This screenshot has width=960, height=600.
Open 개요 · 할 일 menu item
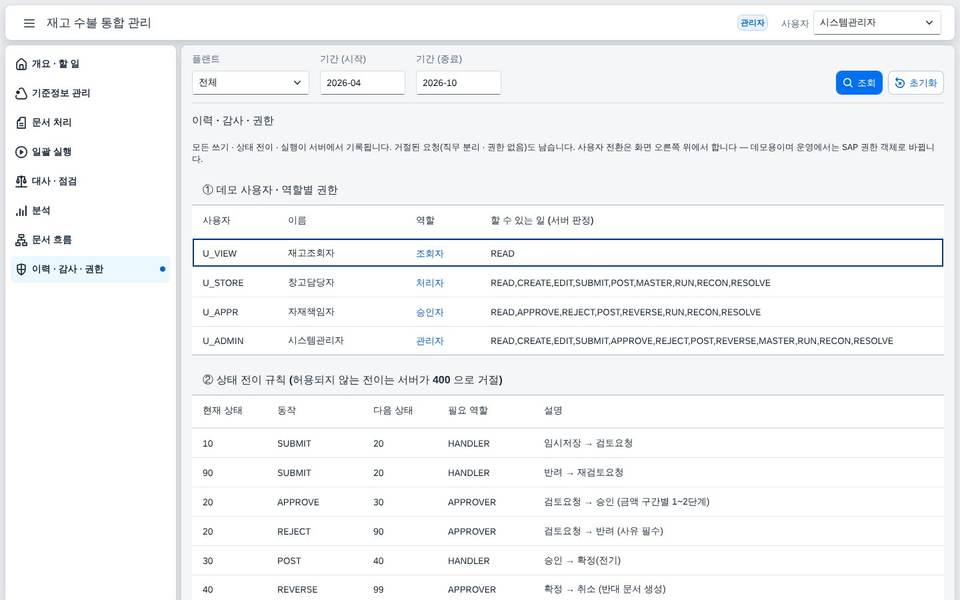(90, 64)
